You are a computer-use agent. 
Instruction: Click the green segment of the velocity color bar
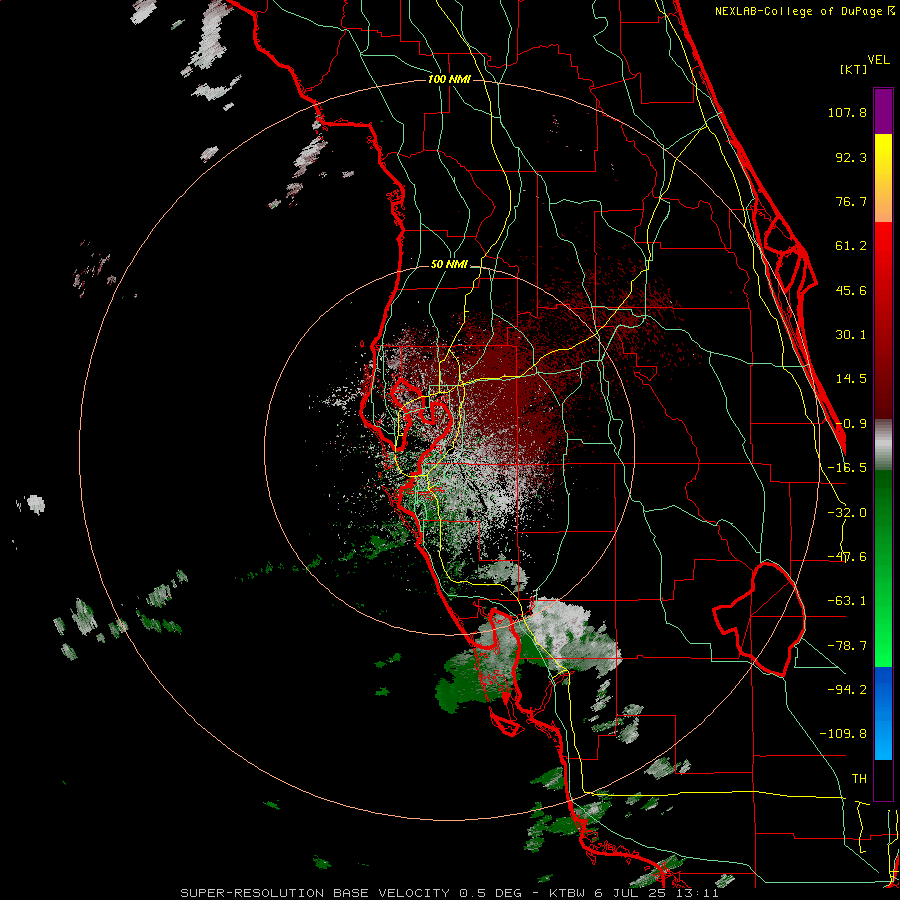pyautogui.click(x=883, y=568)
